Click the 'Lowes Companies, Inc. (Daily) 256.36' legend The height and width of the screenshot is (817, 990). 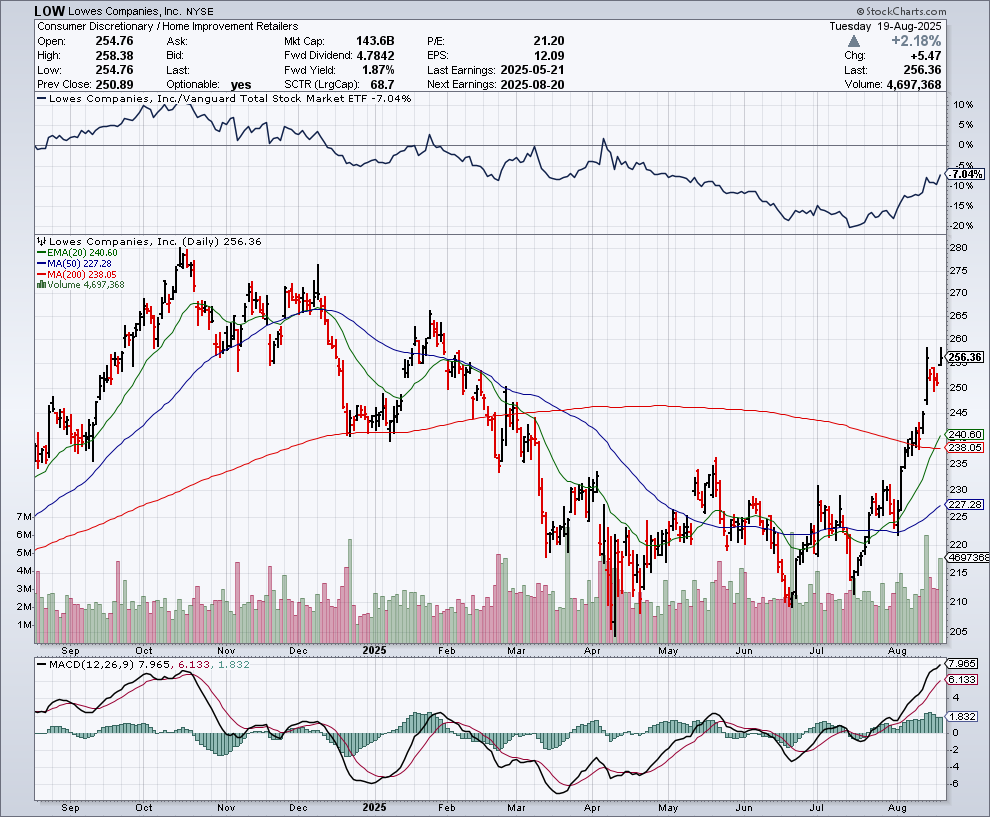tap(155, 241)
